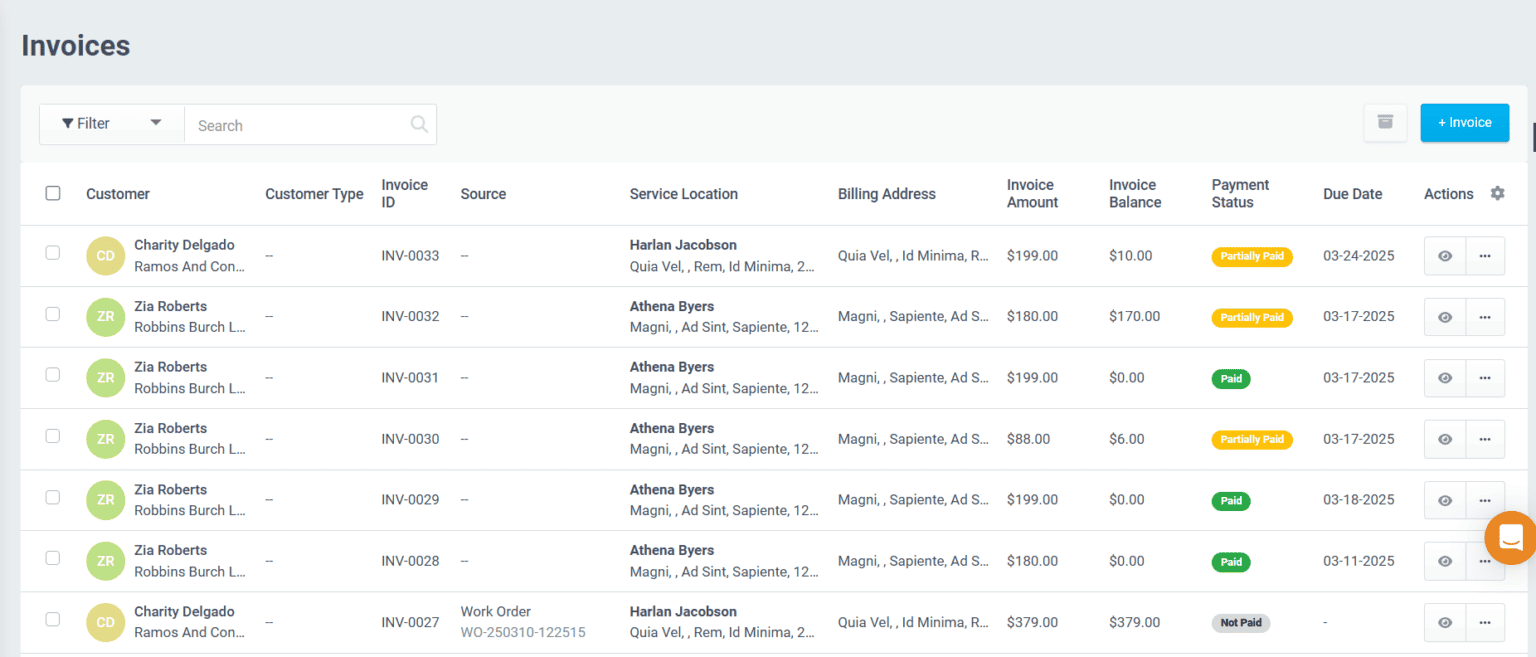
Task: Sort by the Due Date column header
Action: click(1352, 193)
